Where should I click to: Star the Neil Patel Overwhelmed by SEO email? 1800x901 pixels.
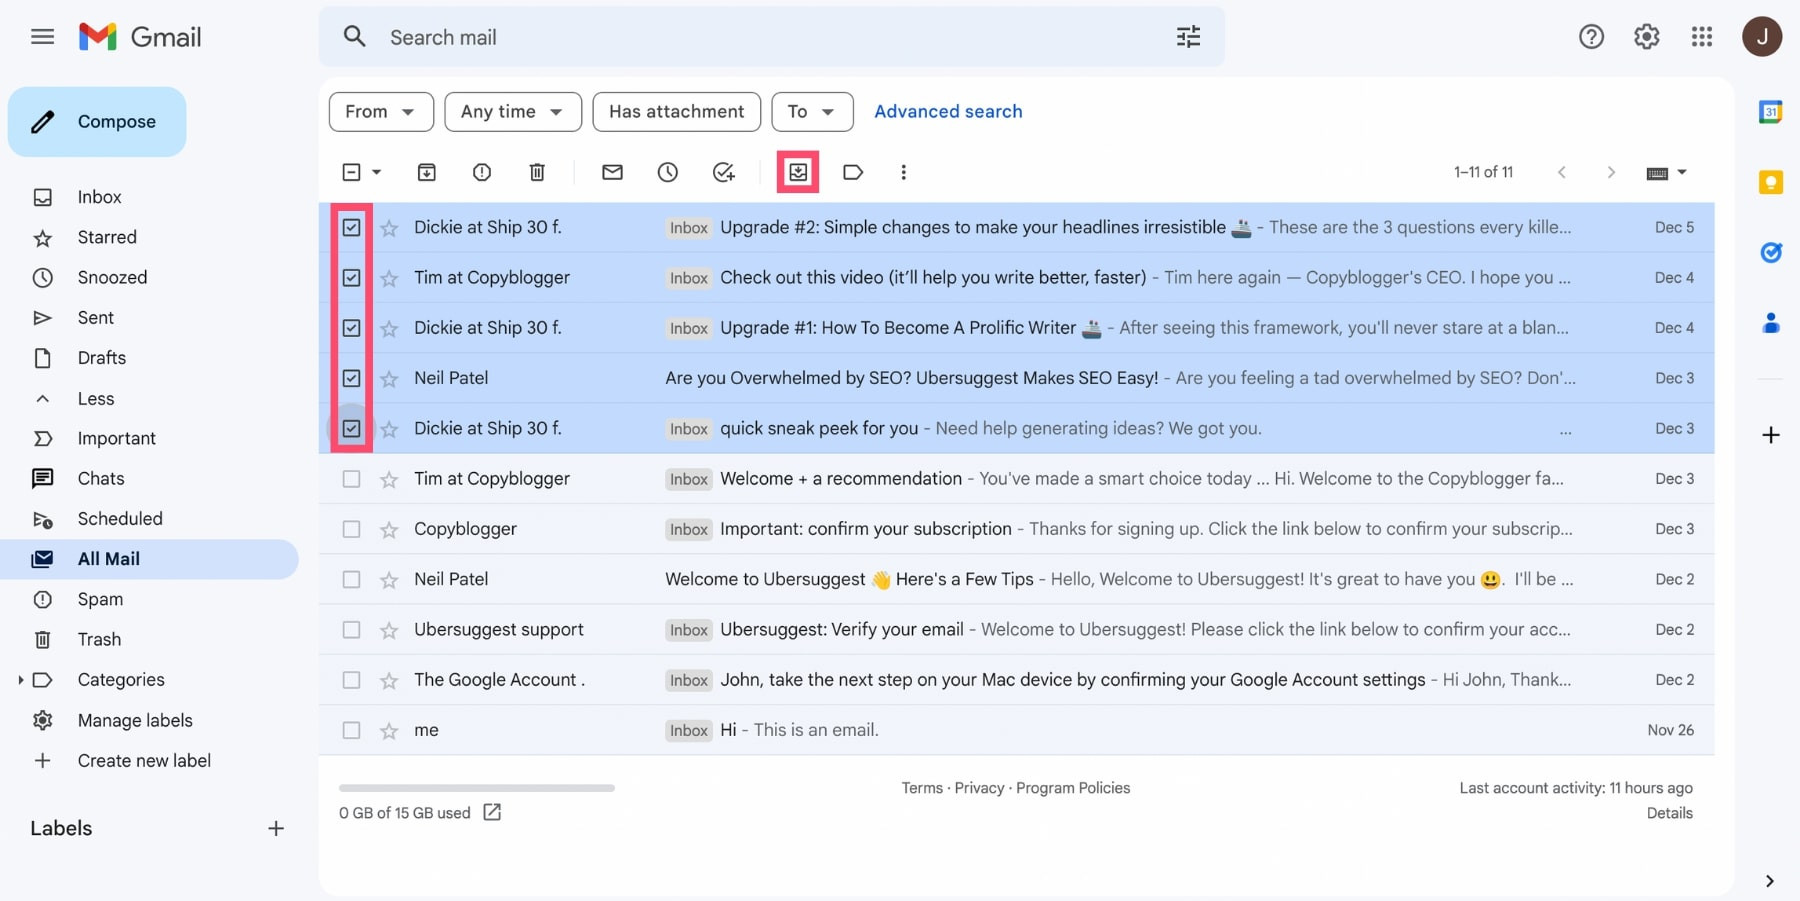pyautogui.click(x=389, y=378)
